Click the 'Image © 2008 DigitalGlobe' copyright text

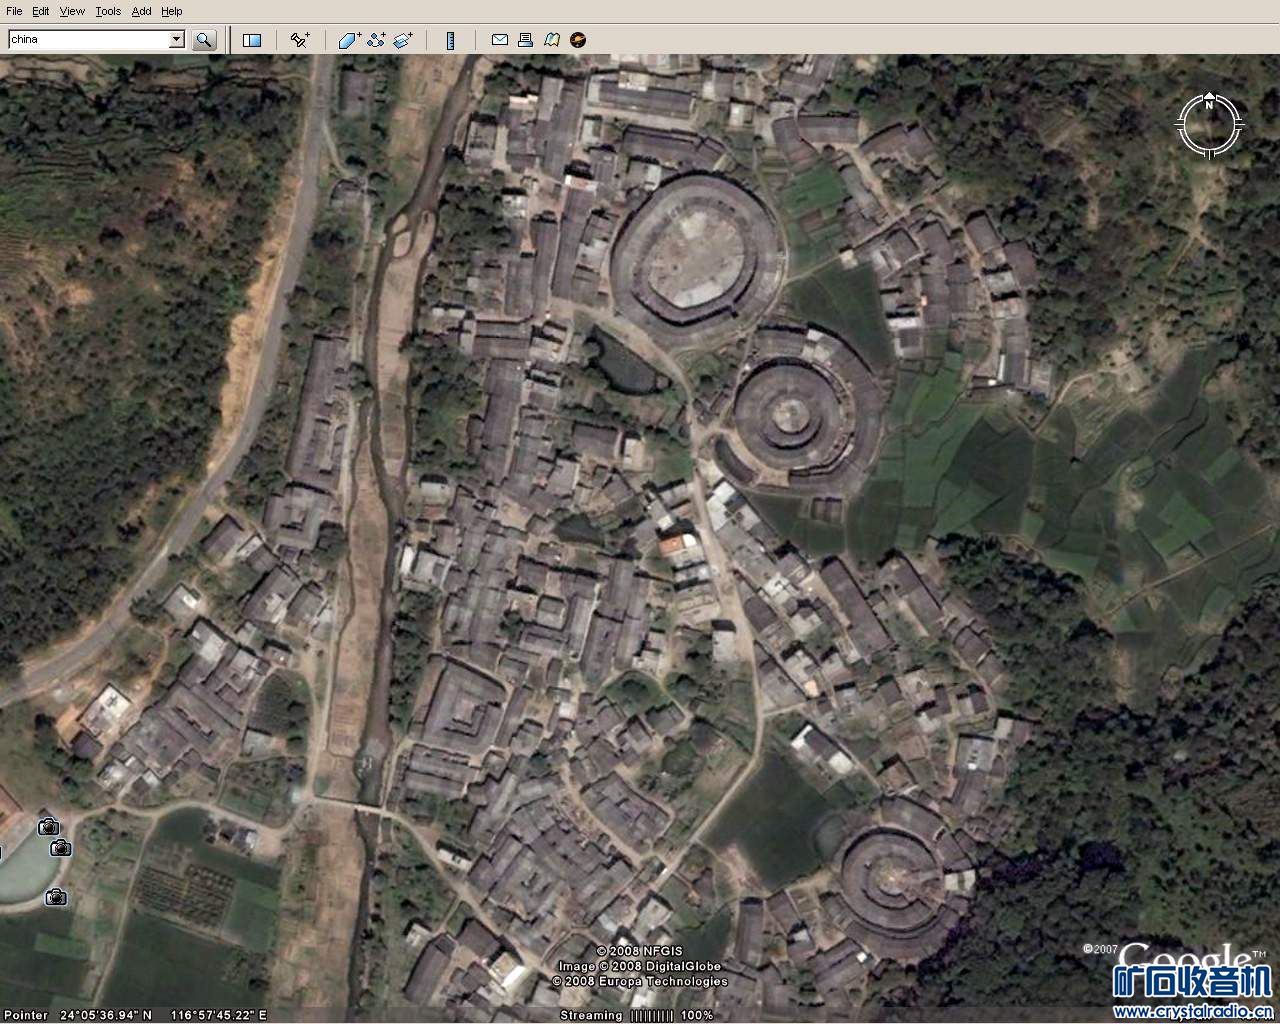(x=640, y=966)
